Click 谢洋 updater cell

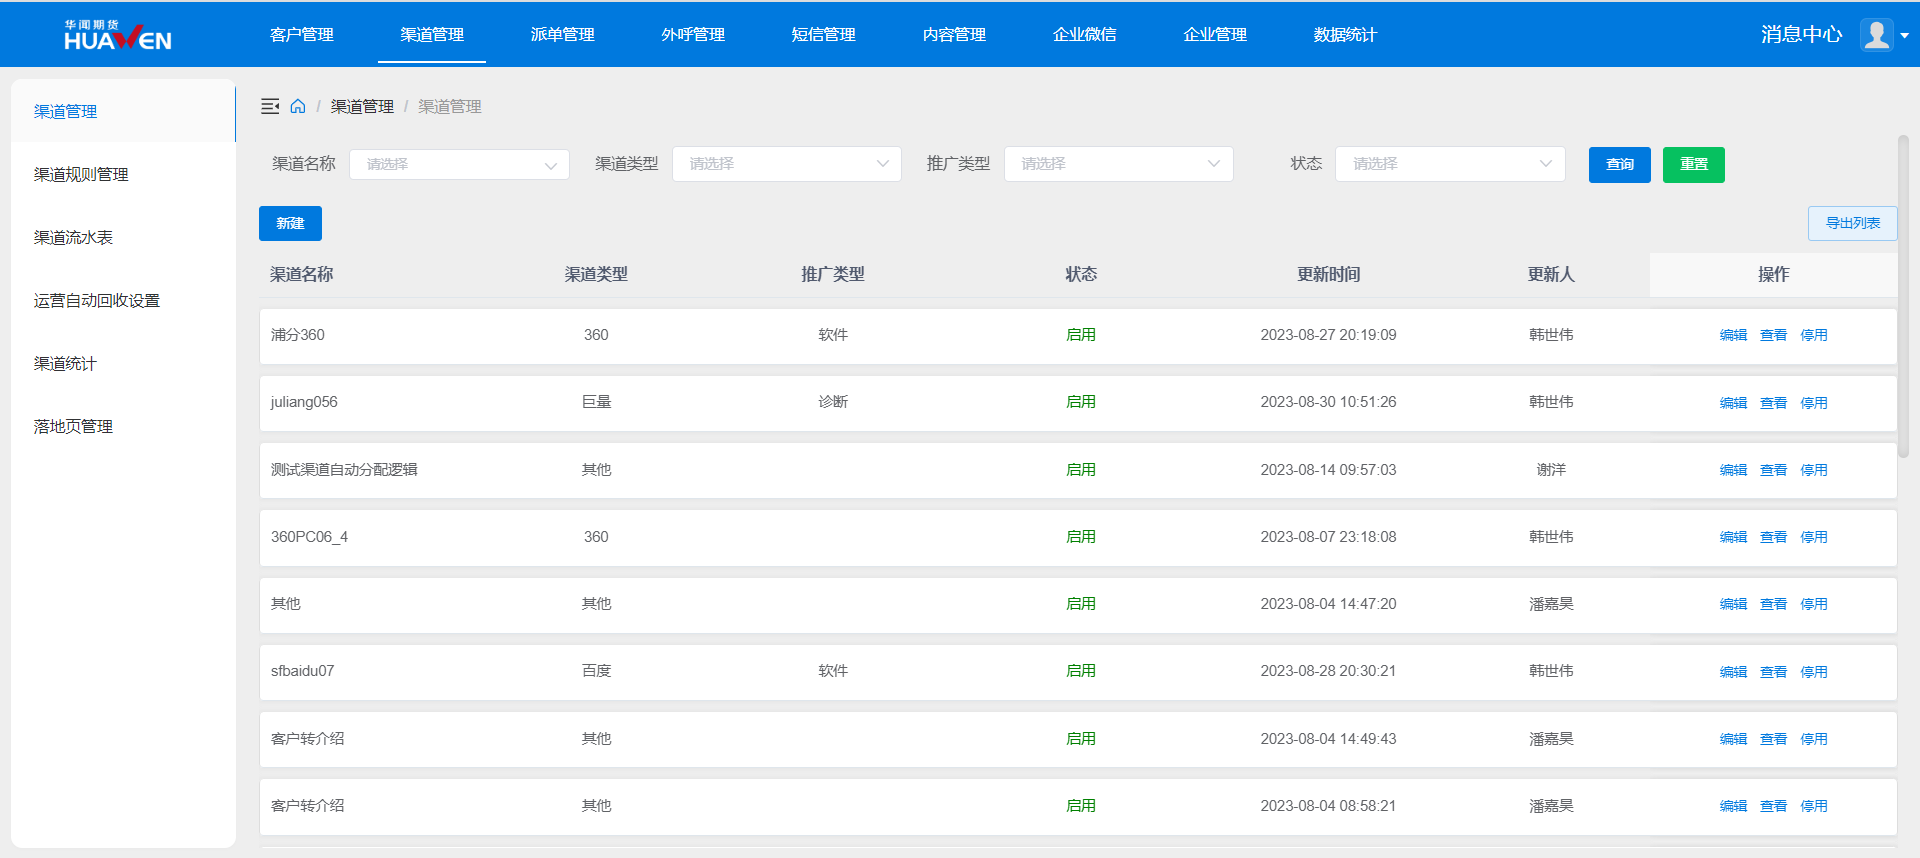(x=1551, y=470)
